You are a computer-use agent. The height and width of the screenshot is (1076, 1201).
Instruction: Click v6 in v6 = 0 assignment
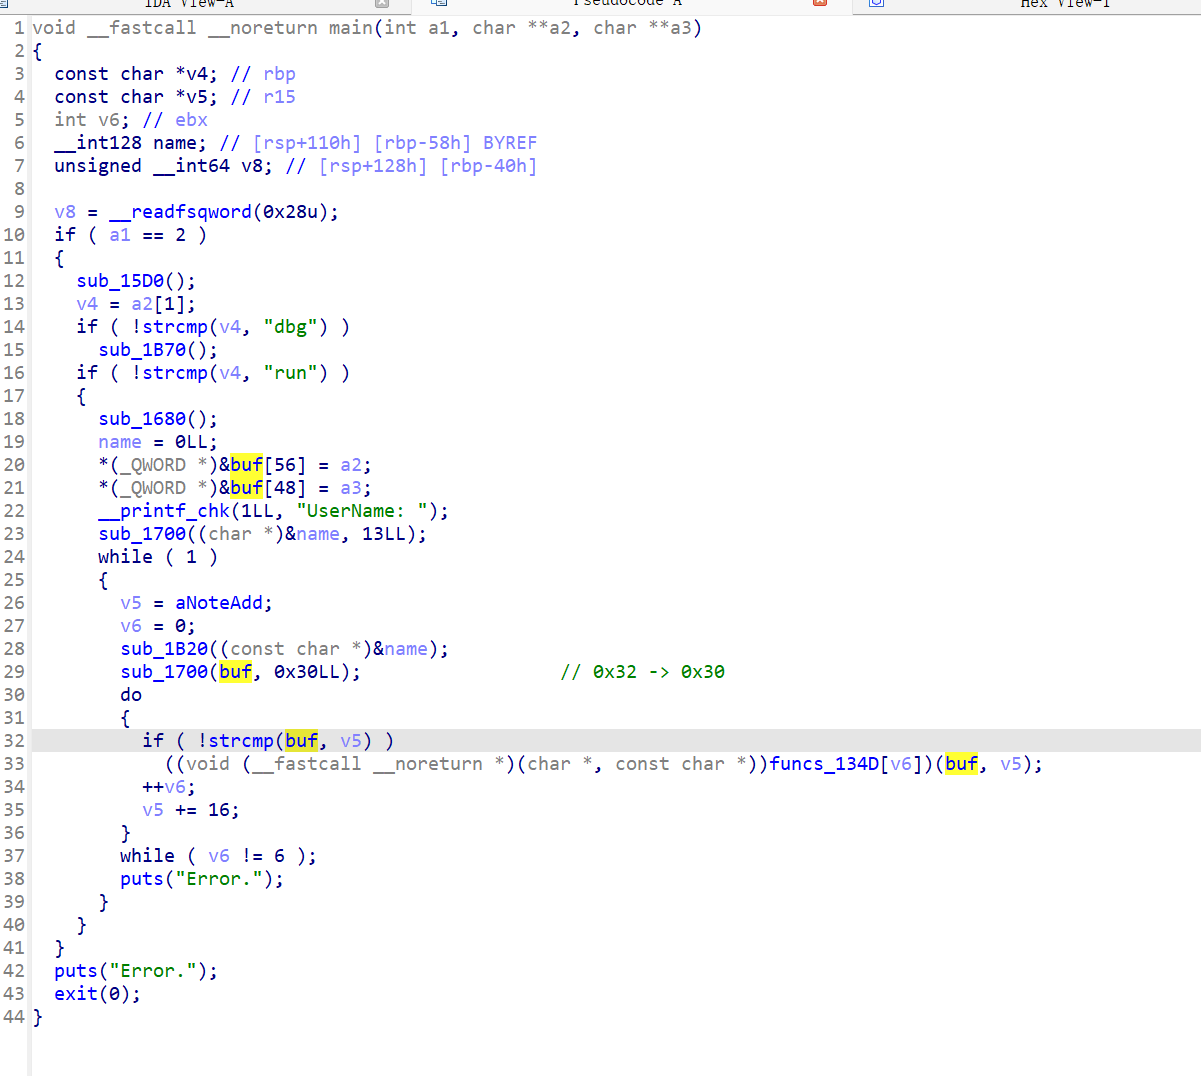click(x=131, y=626)
